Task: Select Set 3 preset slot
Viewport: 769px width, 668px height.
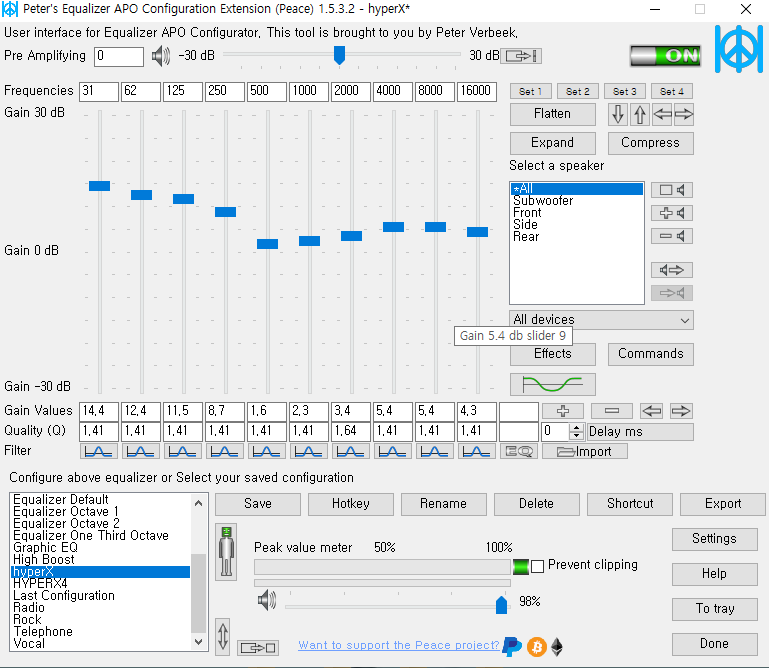Action: 624,91
